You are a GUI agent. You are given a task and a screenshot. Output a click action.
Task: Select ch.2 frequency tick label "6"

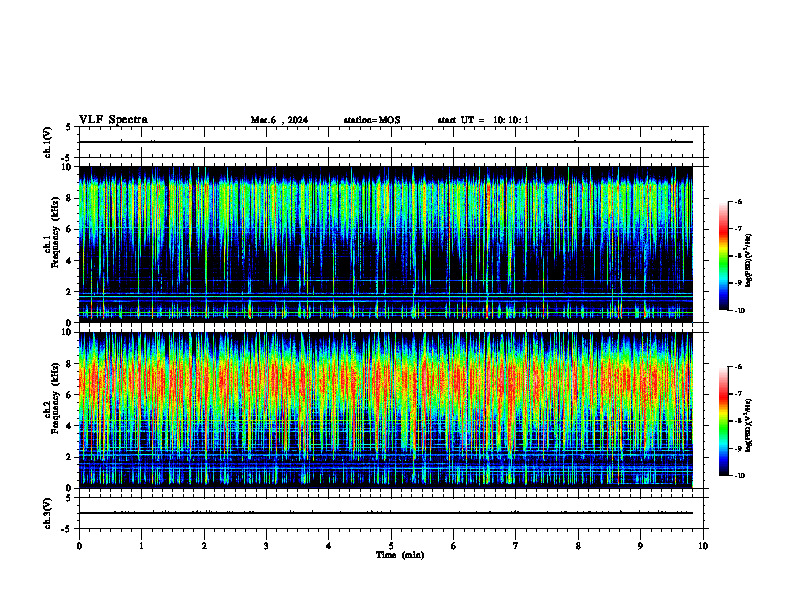69,395
